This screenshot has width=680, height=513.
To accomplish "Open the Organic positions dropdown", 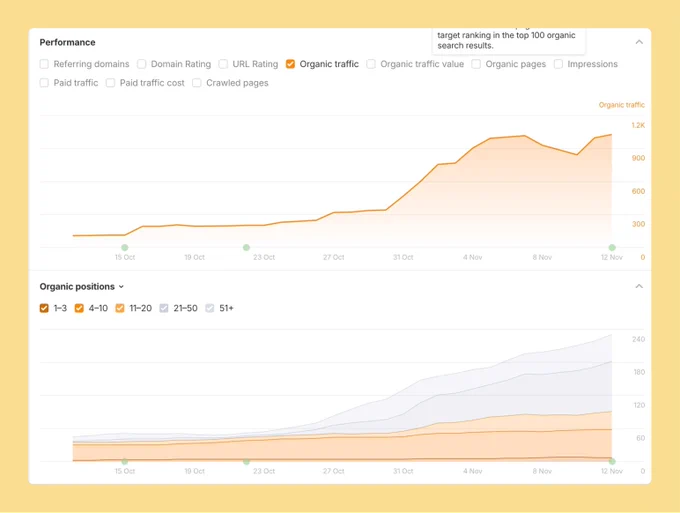I will (x=82, y=287).
